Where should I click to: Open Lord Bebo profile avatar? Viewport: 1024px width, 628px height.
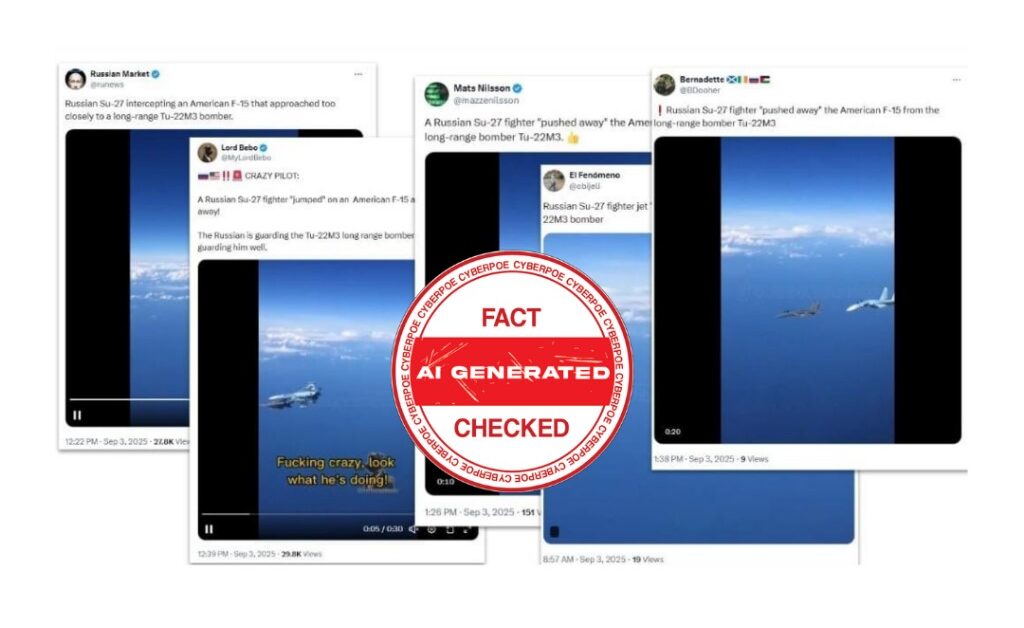(x=208, y=152)
